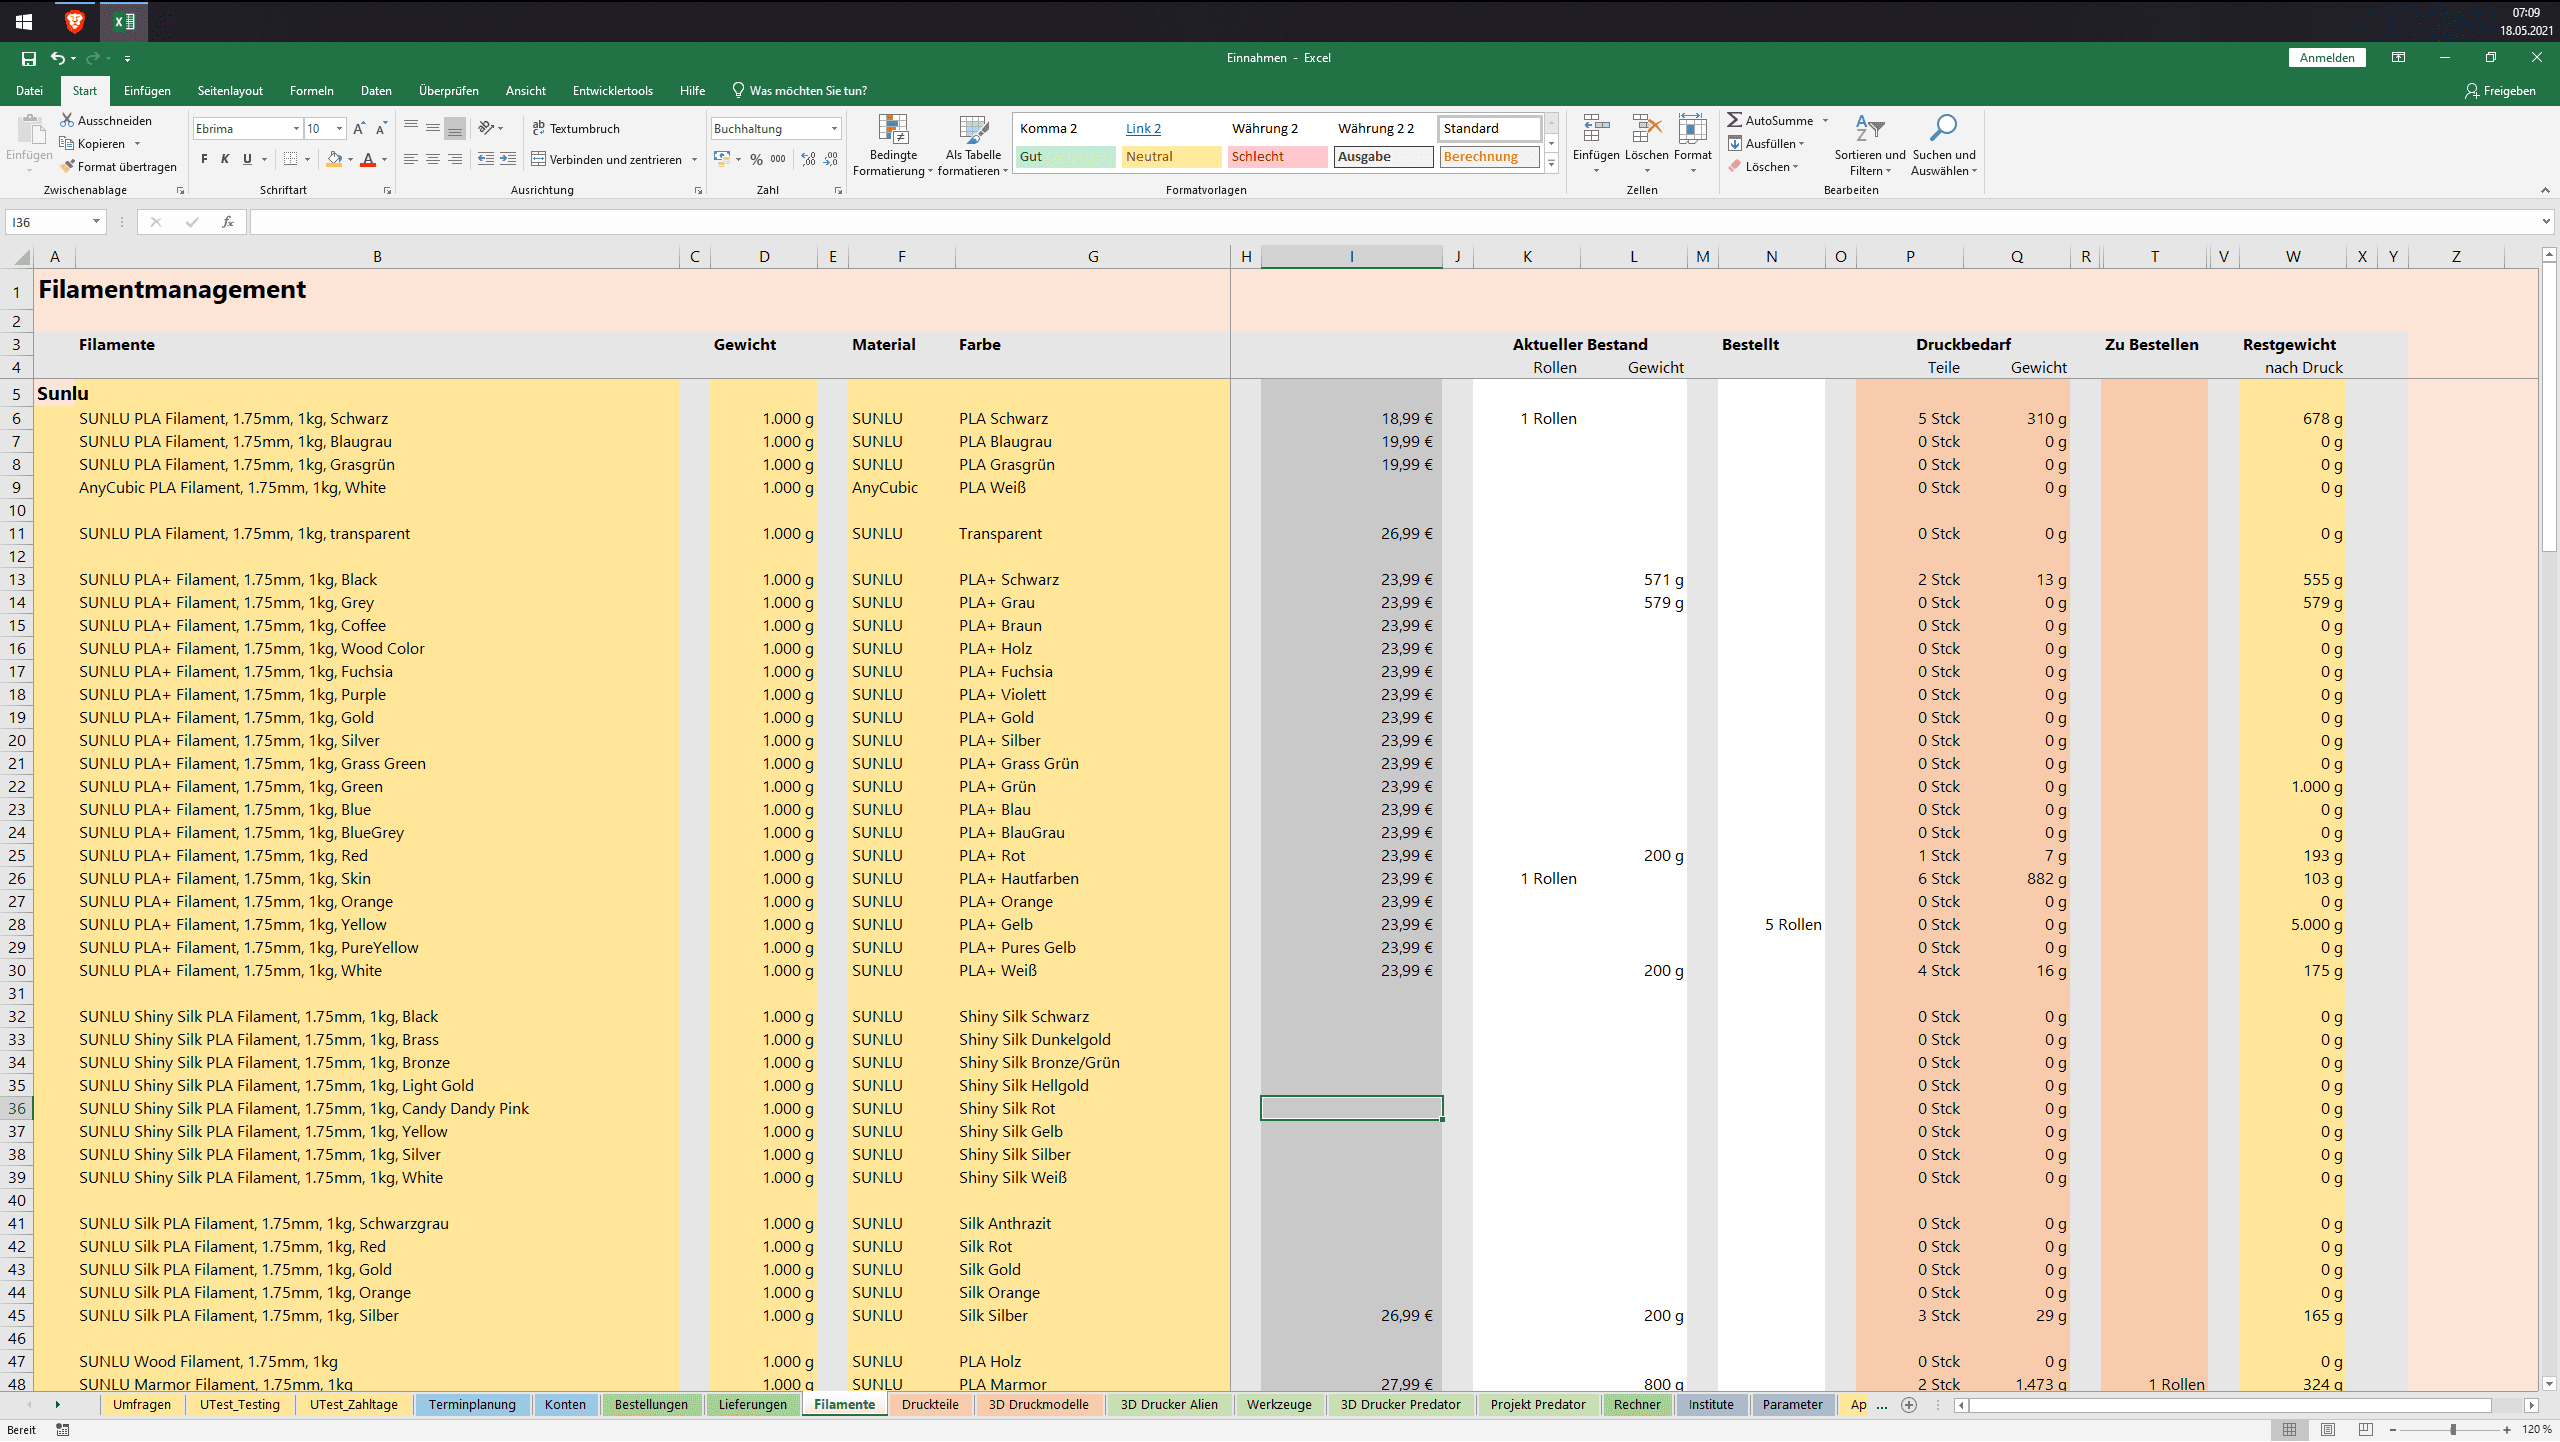Click the Anmelden button
This screenshot has width=2560, height=1442.
[2326, 58]
